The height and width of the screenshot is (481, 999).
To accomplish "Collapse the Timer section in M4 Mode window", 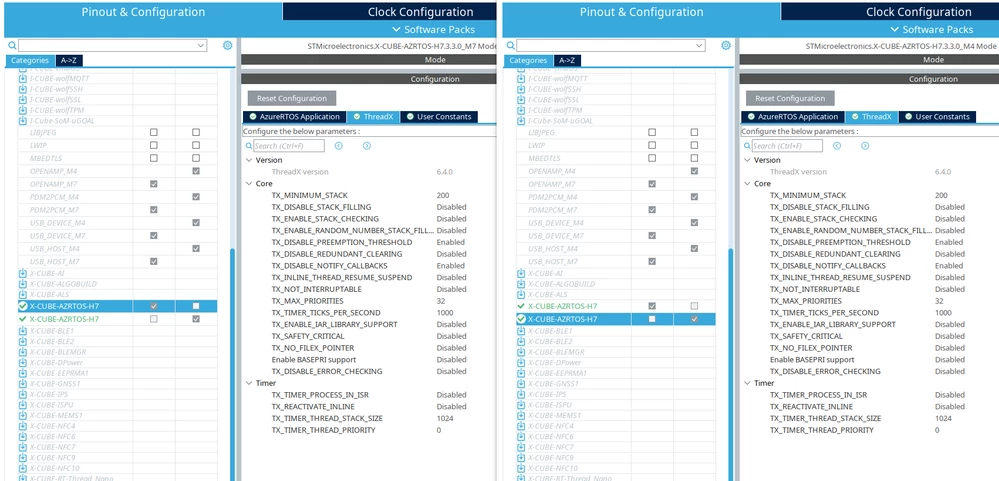I will point(747,384).
